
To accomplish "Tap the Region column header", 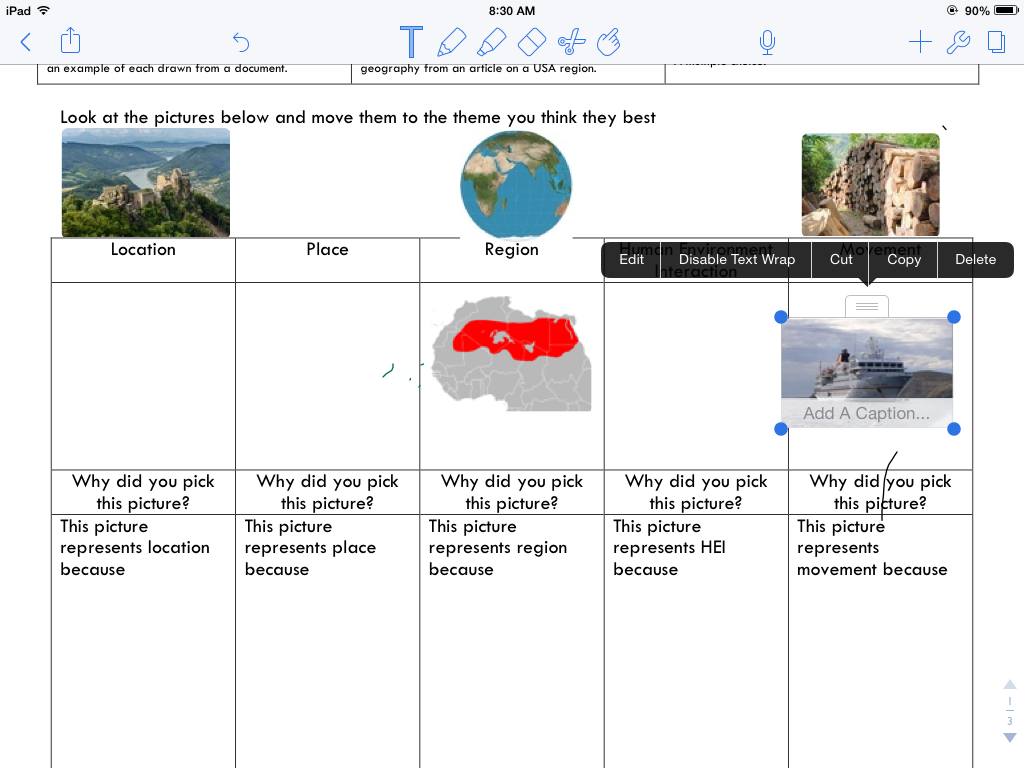I will [511, 249].
